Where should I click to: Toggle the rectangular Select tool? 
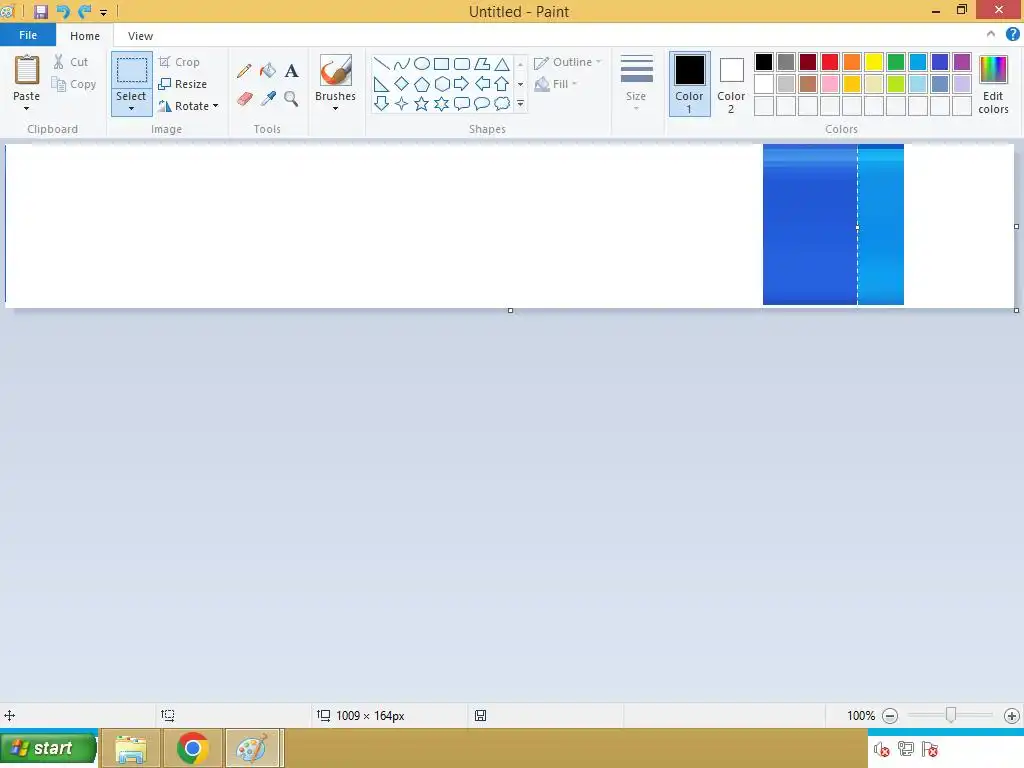(x=131, y=70)
